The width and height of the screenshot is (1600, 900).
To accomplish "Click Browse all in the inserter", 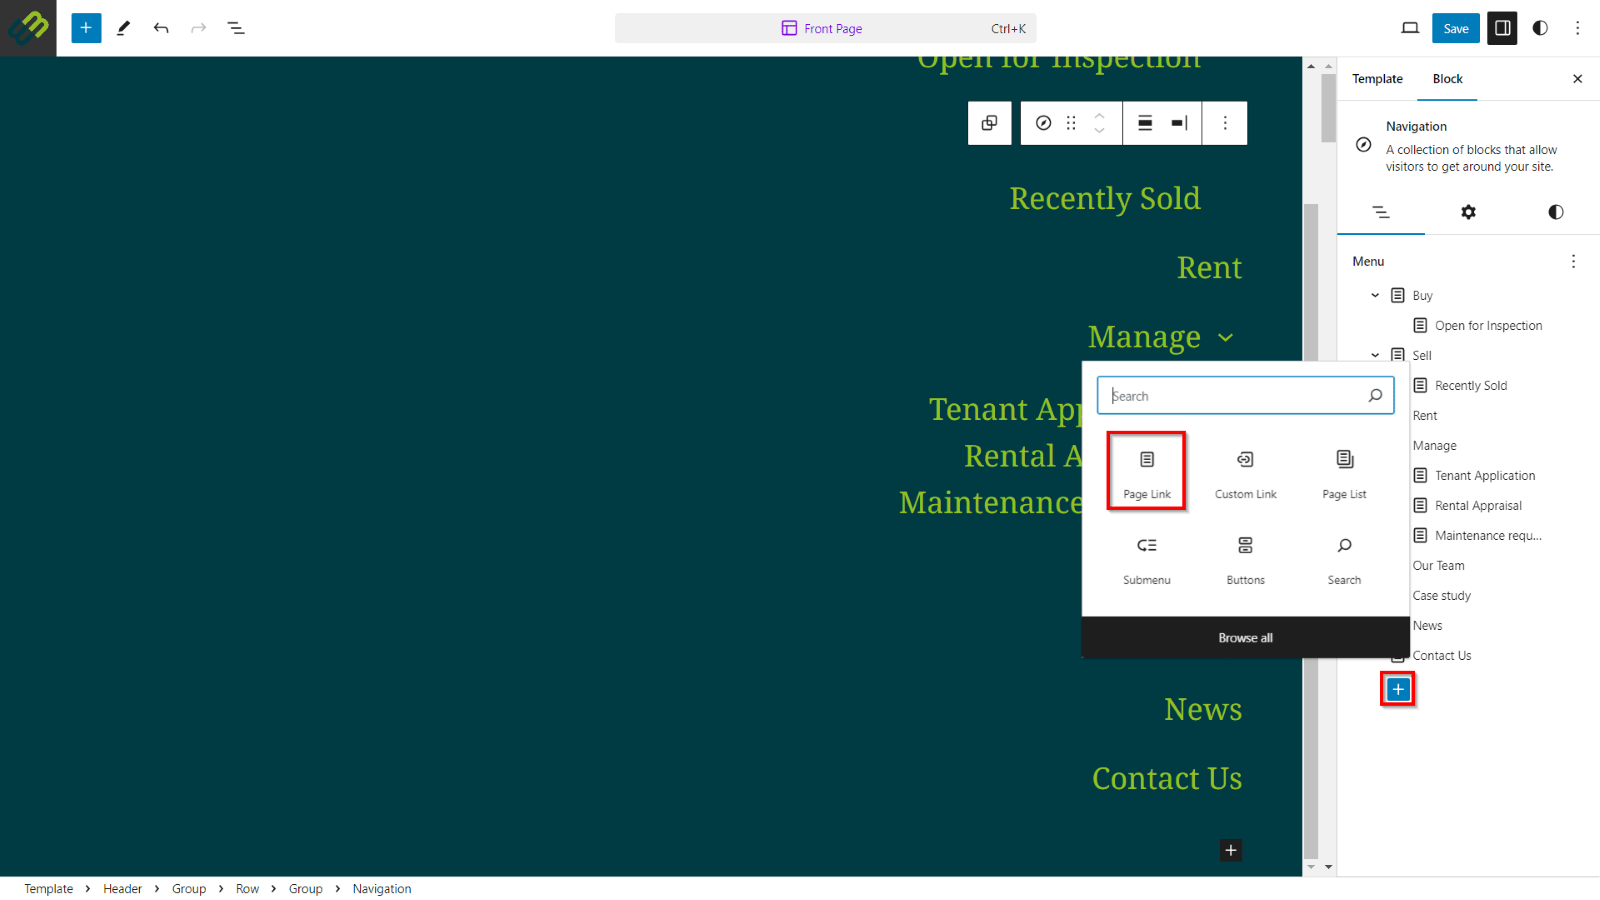I will (1245, 638).
